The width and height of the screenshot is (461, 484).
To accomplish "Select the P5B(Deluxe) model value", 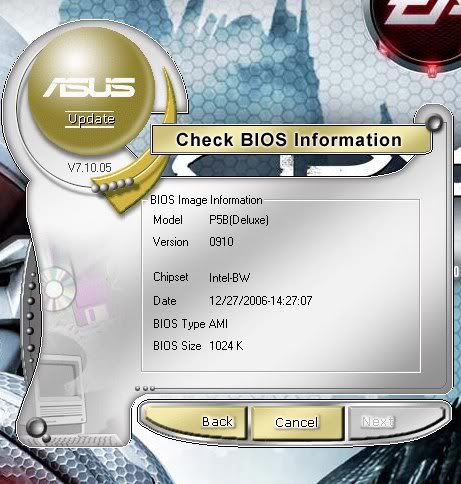I will (x=239, y=220).
